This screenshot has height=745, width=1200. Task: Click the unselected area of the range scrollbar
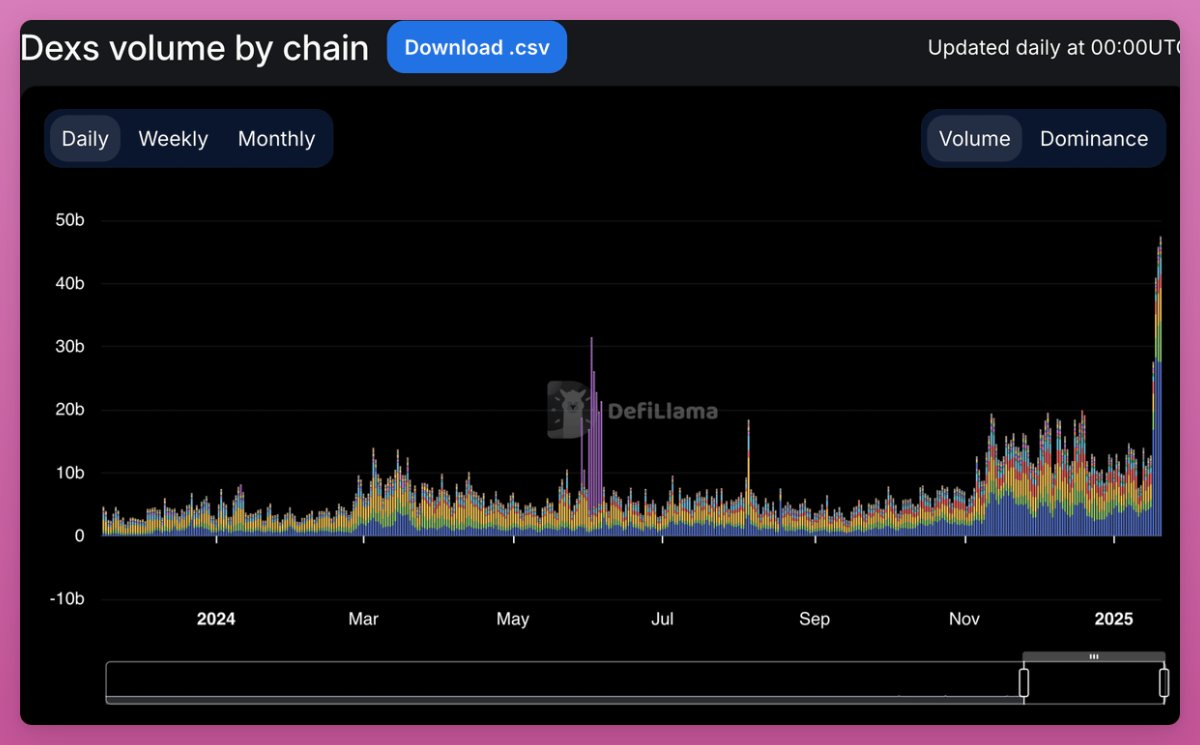(x=560, y=682)
